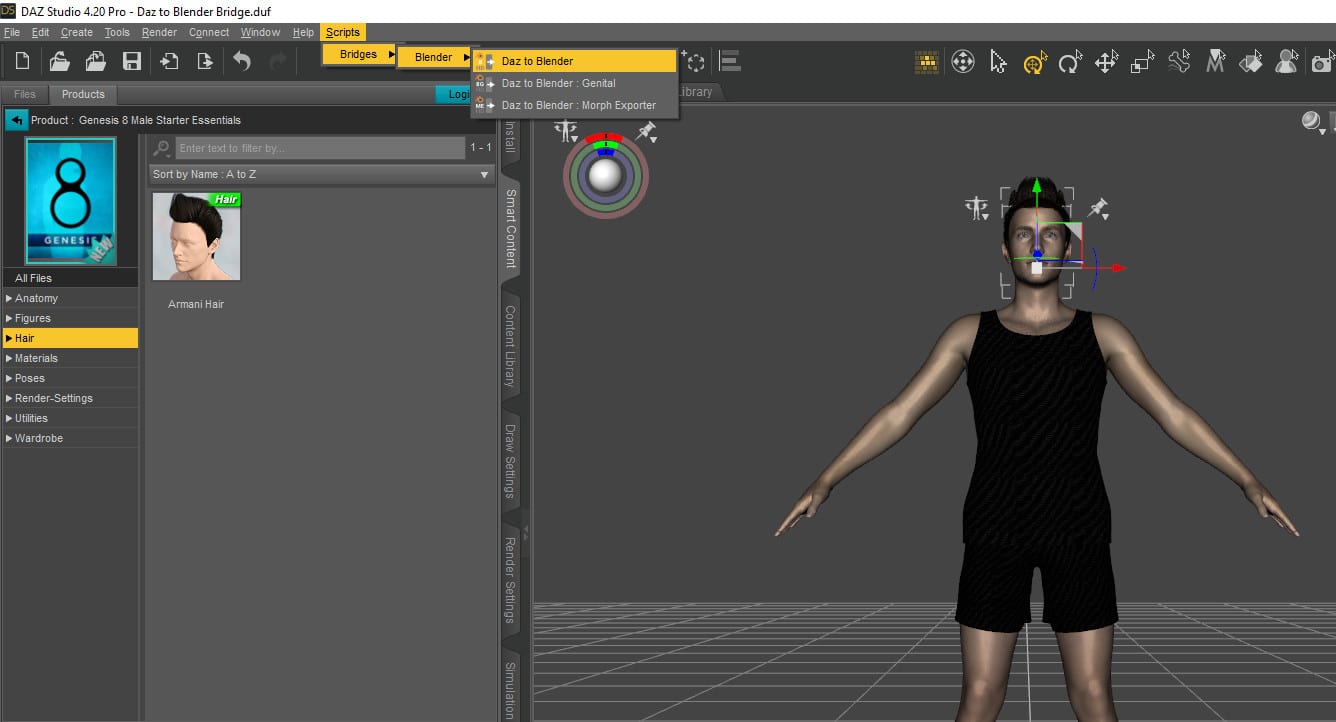Select the Morph tool M icon
Viewport: 1336px width, 722px height.
point(1215,63)
